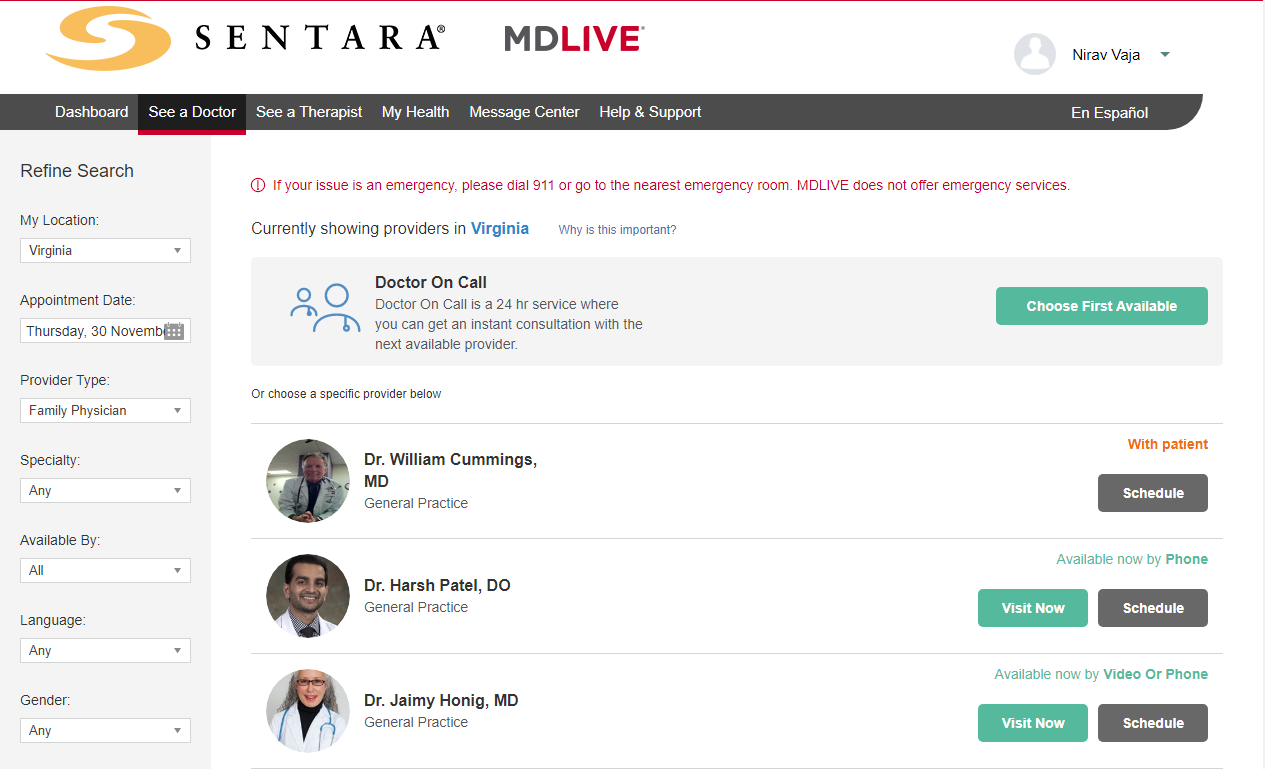1265x769 pixels.
Task: Click the With patient status text
Action: coord(1168,444)
